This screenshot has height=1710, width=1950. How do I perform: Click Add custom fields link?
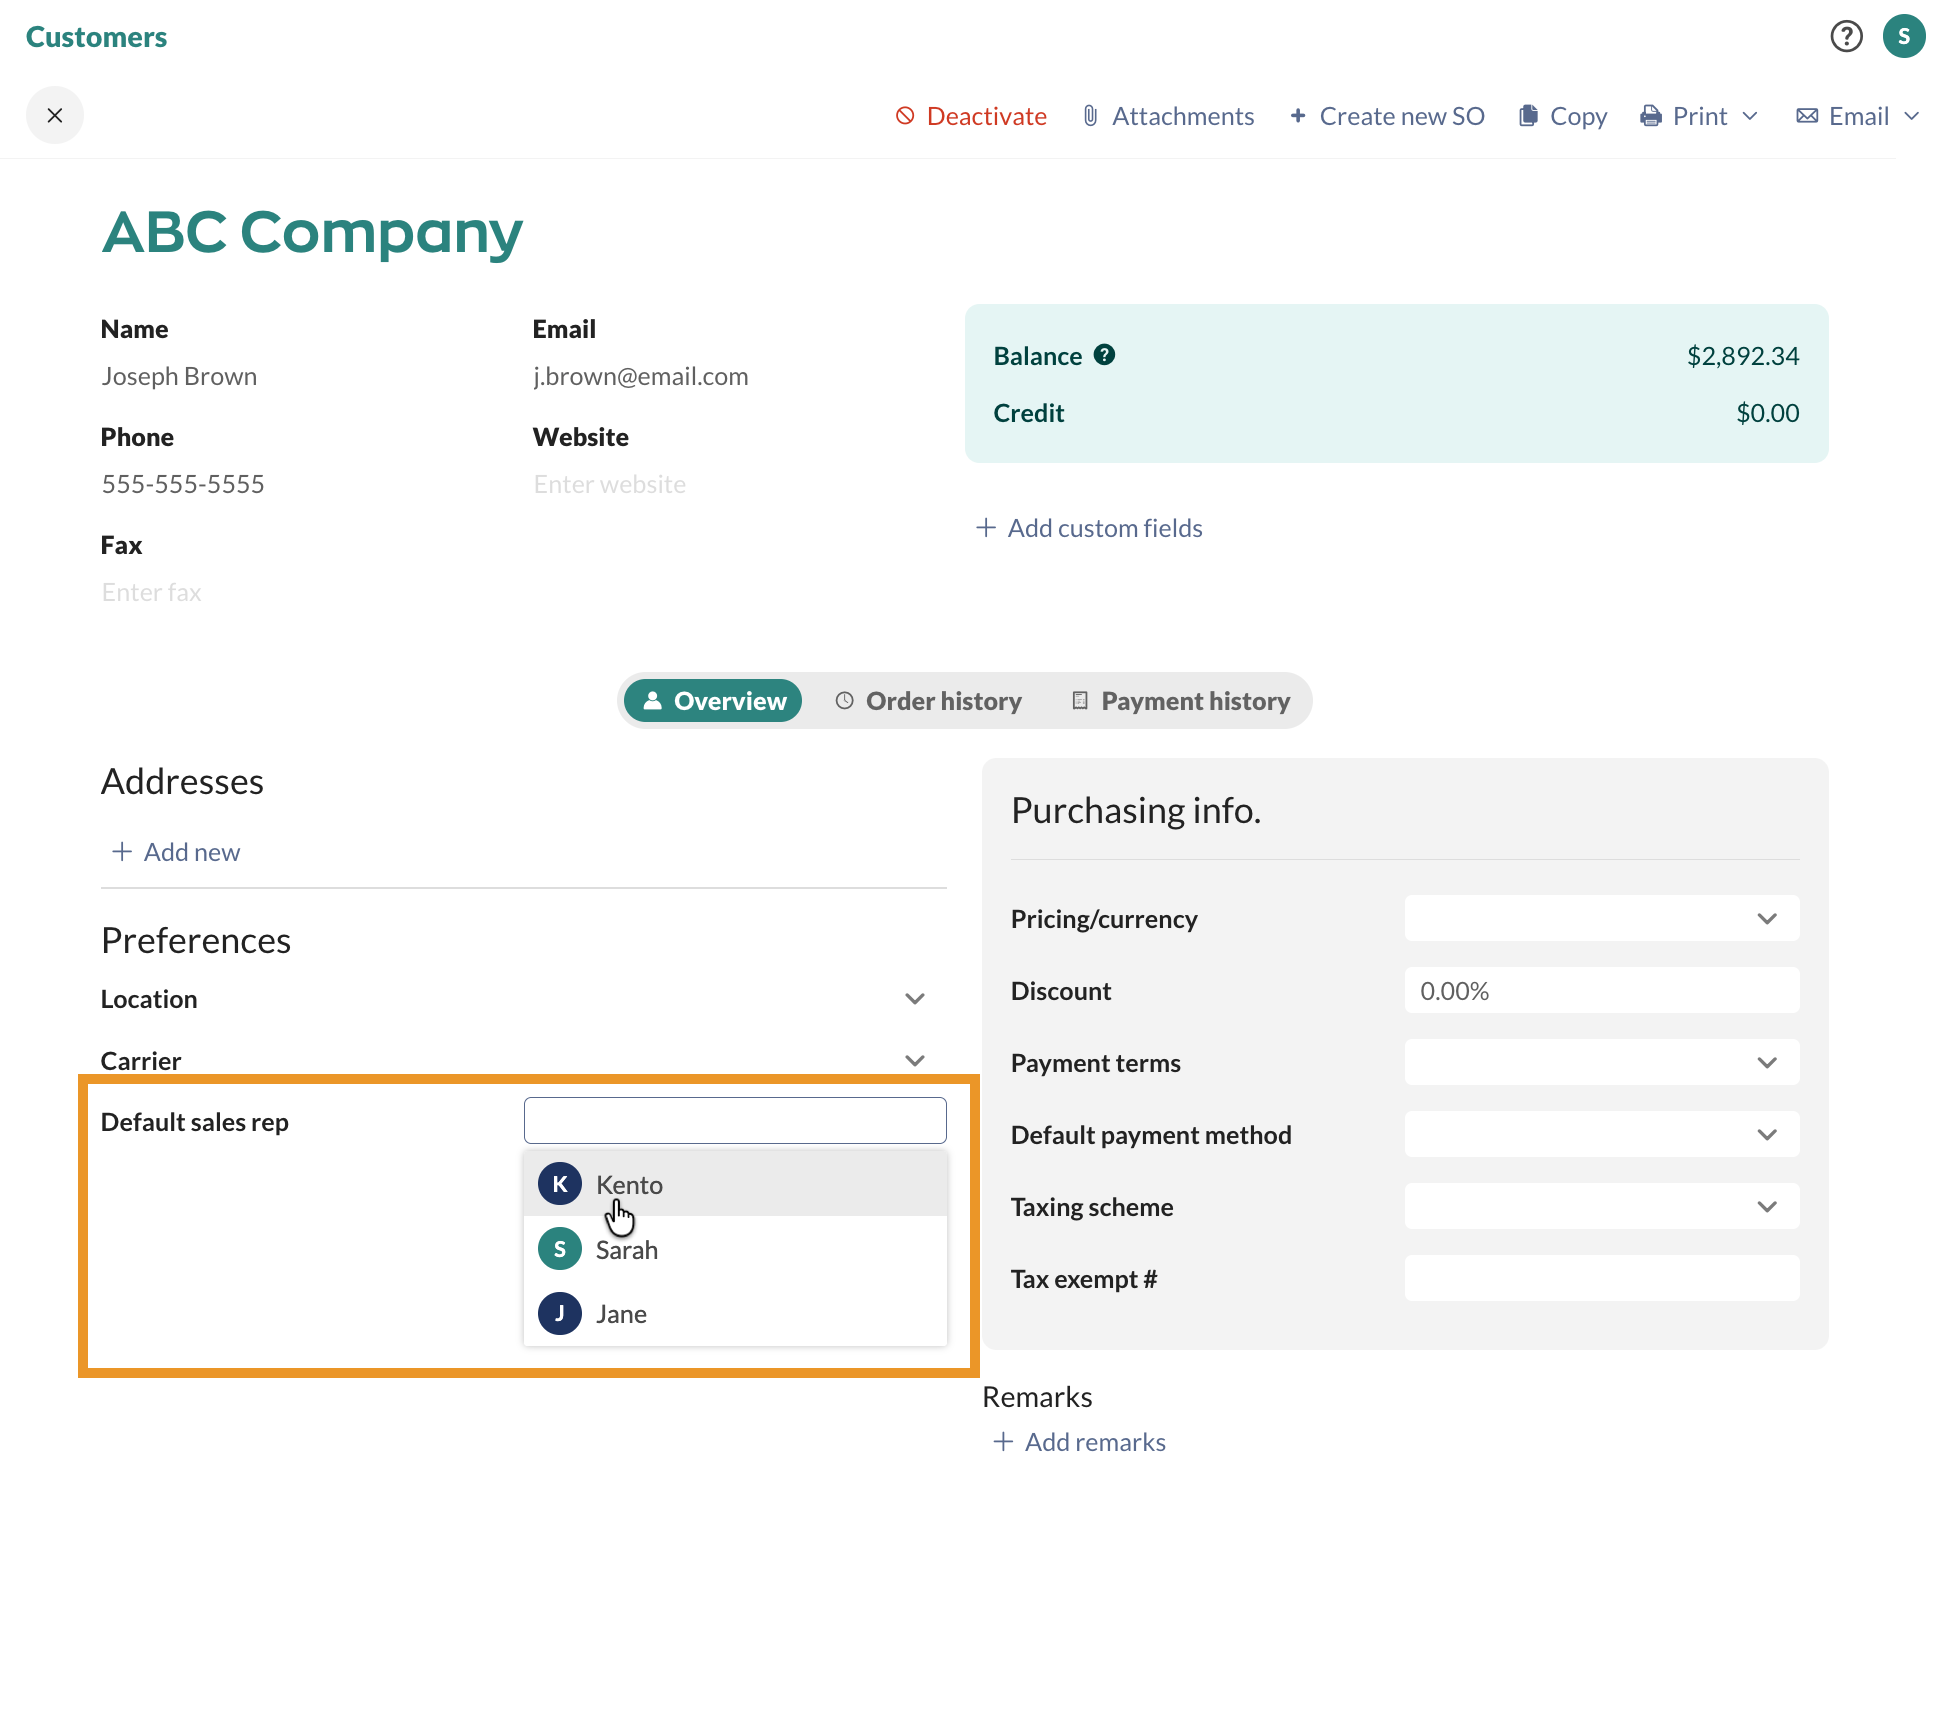(1089, 528)
